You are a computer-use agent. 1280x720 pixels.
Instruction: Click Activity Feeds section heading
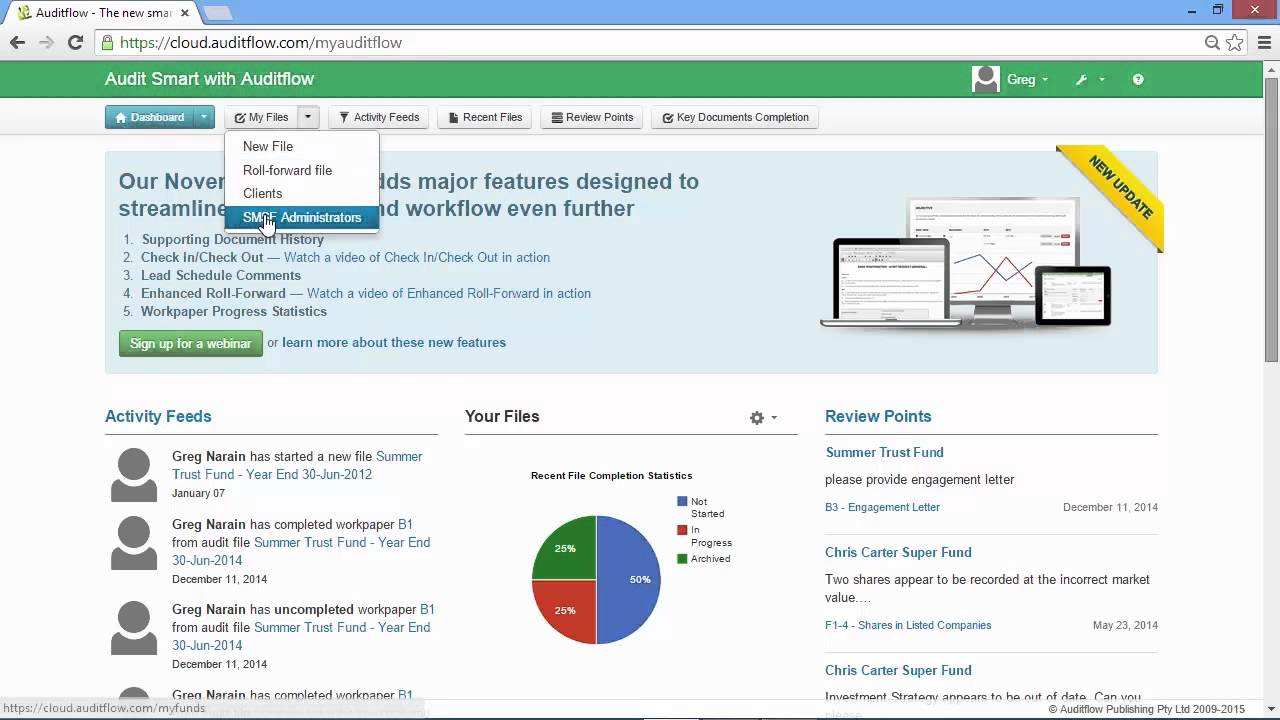(158, 416)
